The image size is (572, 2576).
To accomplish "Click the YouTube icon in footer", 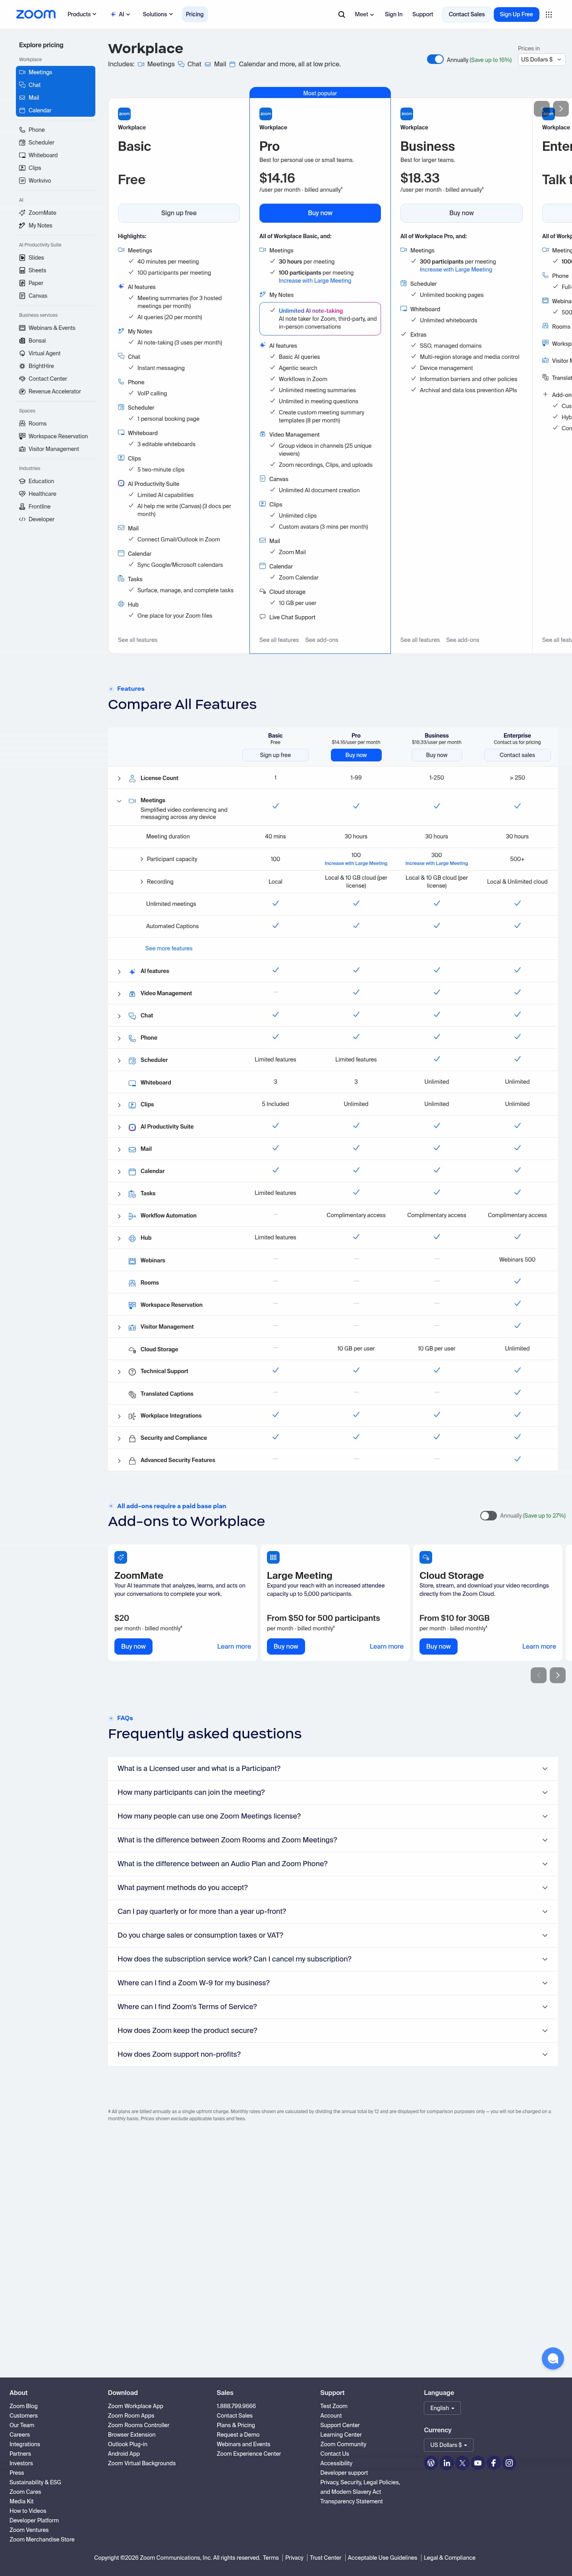I will [478, 2463].
